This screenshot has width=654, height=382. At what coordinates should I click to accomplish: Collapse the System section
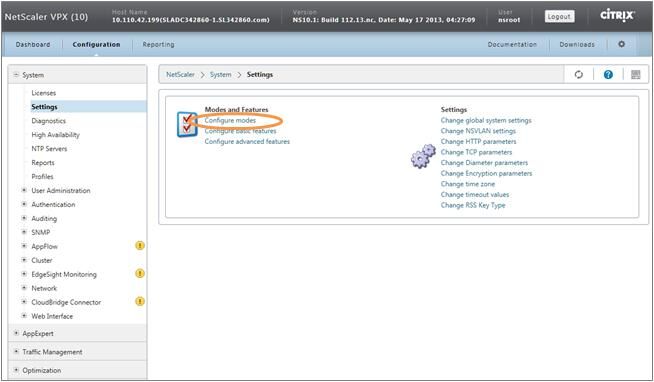point(16,75)
